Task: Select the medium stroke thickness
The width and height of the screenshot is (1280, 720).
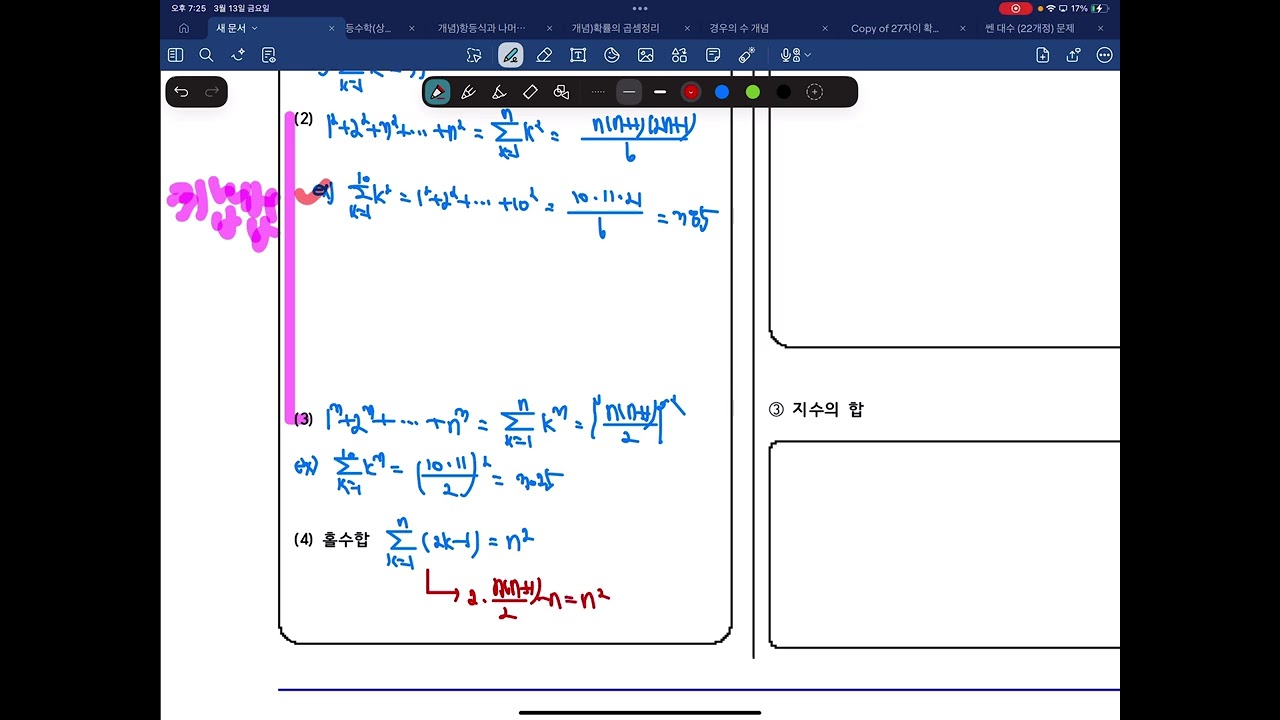Action: [629, 92]
